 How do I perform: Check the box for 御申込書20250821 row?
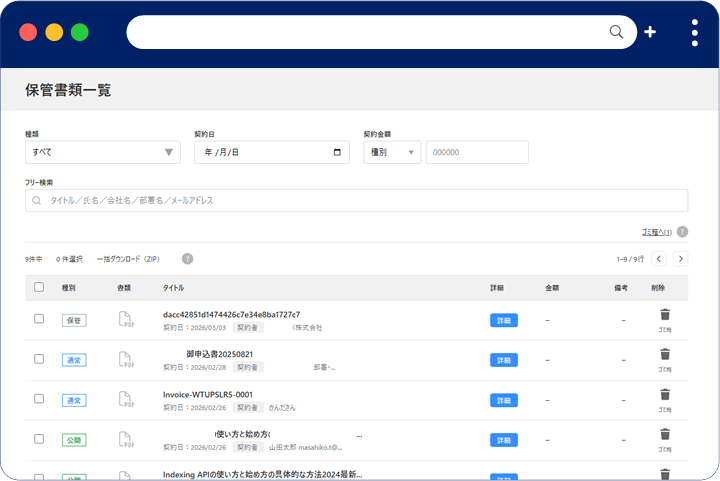(39, 359)
